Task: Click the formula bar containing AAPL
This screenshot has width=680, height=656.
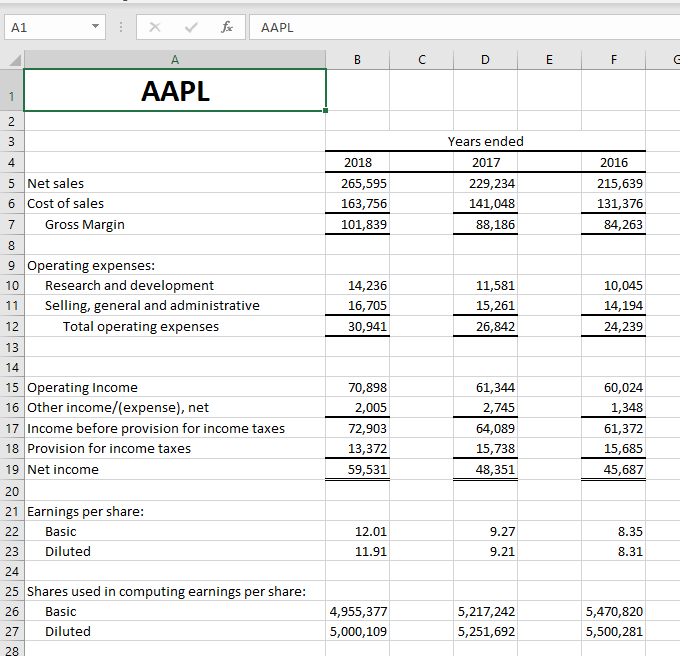Action: pos(464,27)
